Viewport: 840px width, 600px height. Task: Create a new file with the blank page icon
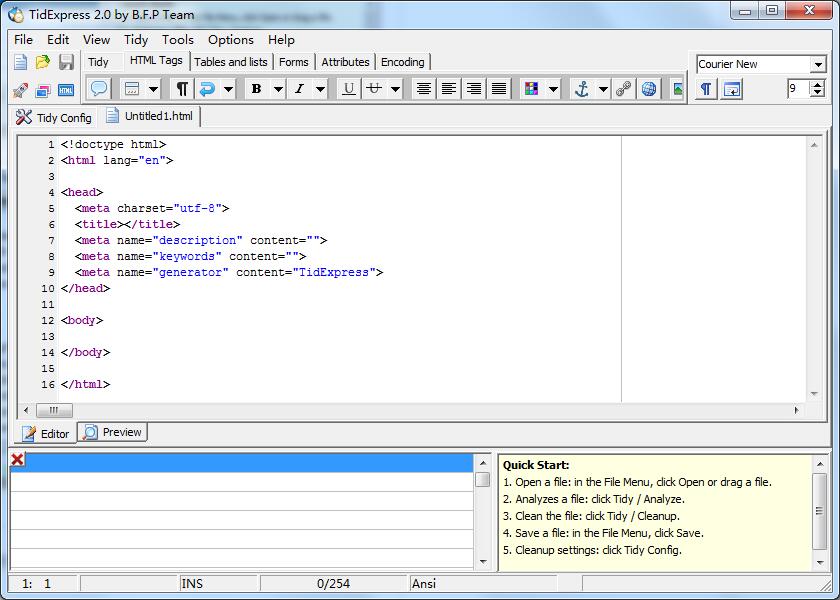pyautogui.click(x=20, y=62)
